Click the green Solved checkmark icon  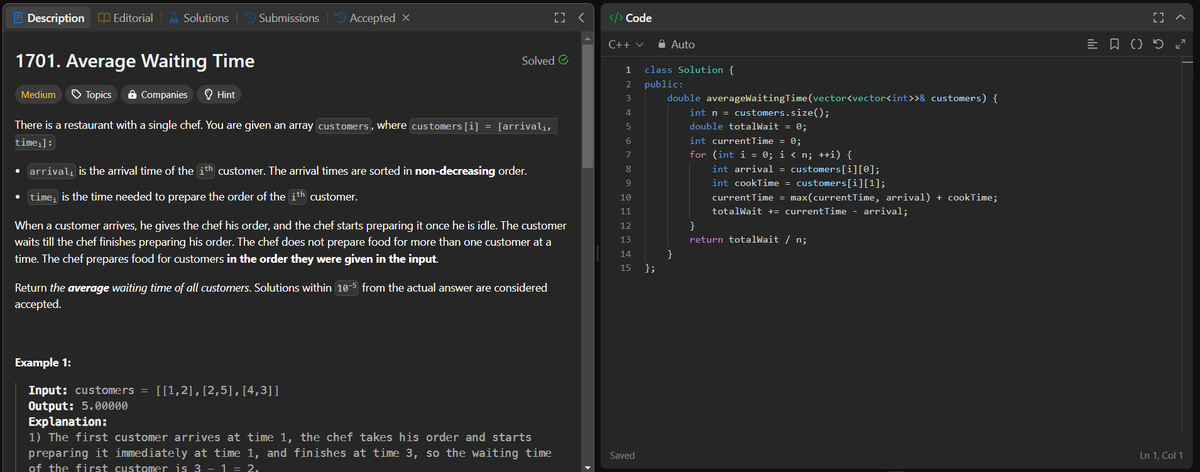(564, 61)
